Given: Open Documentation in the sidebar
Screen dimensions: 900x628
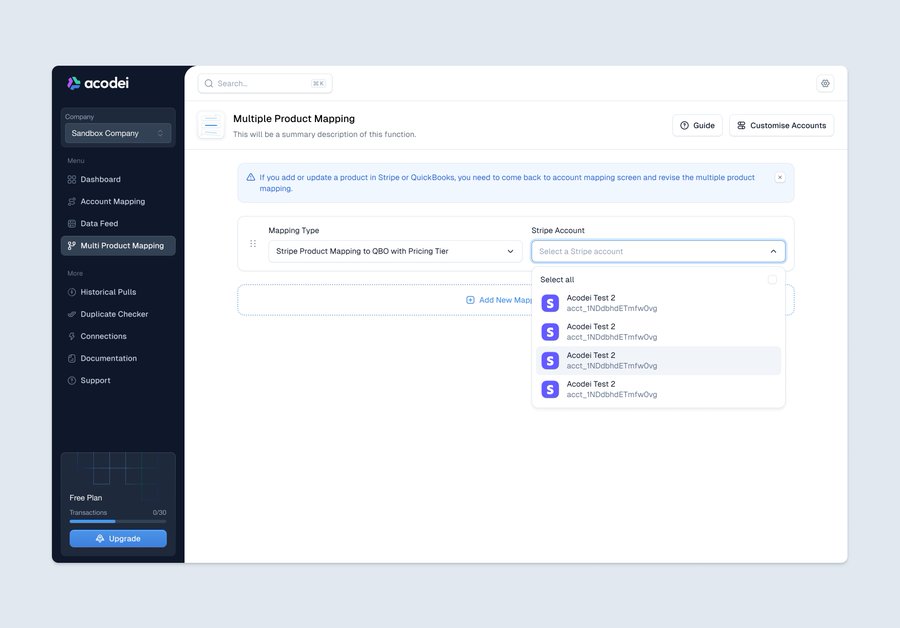Looking at the screenshot, I should (118, 358).
